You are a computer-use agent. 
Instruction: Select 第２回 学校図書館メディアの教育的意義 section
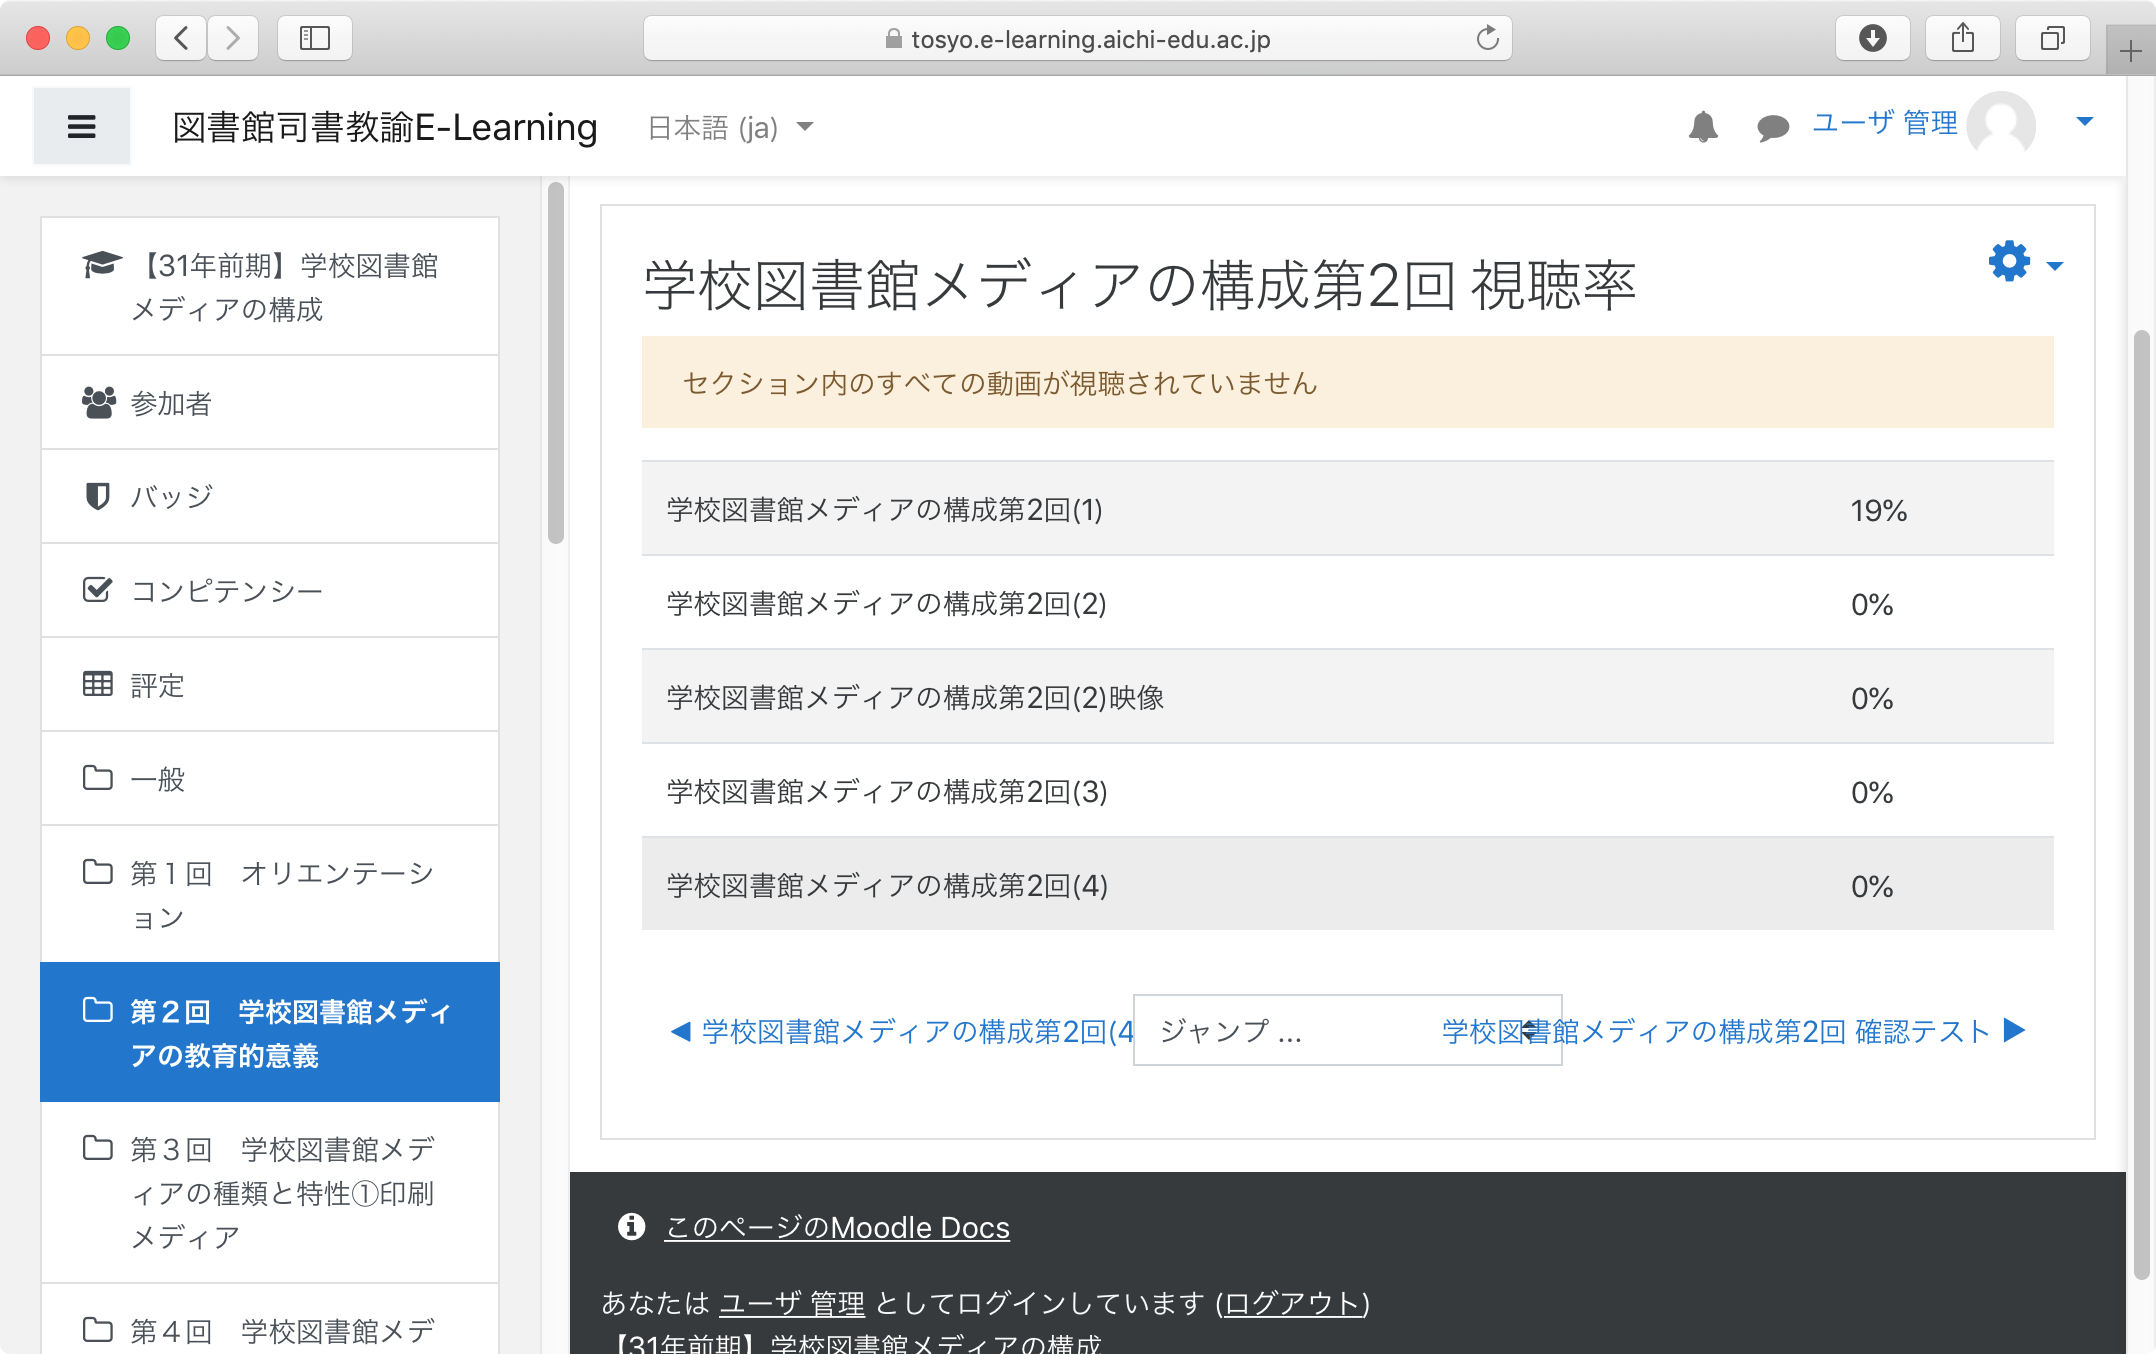(270, 1033)
